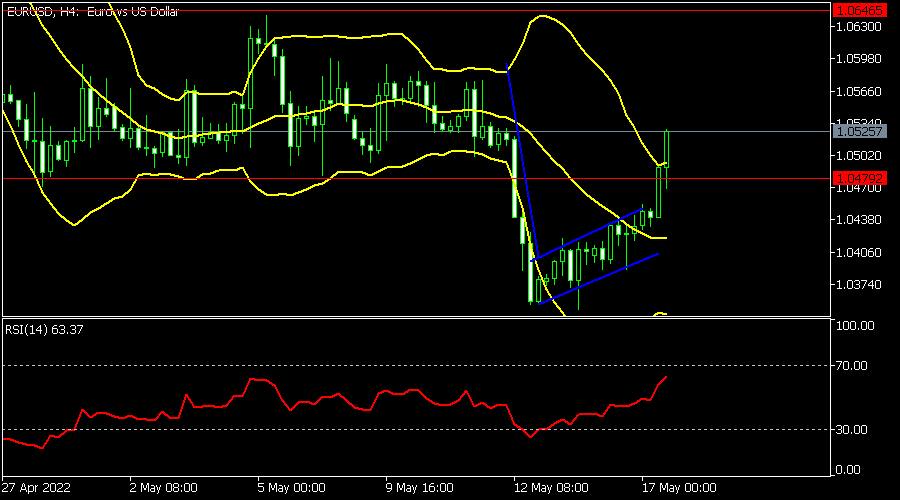
Task: Select the 5 May 00:00 time label
Action: click(x=292, y=488)
